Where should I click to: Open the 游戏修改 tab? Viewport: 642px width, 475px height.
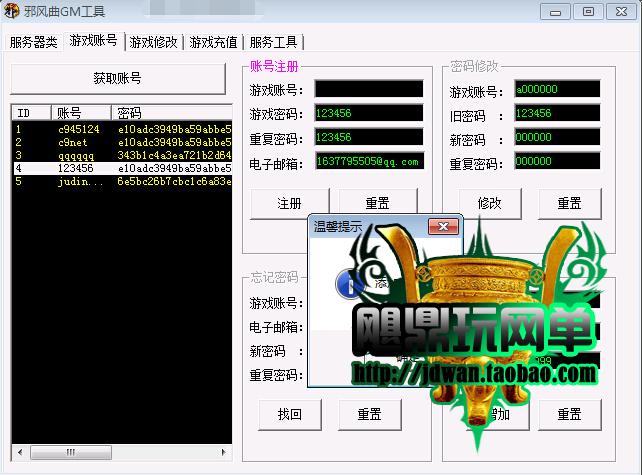(153, 42)
